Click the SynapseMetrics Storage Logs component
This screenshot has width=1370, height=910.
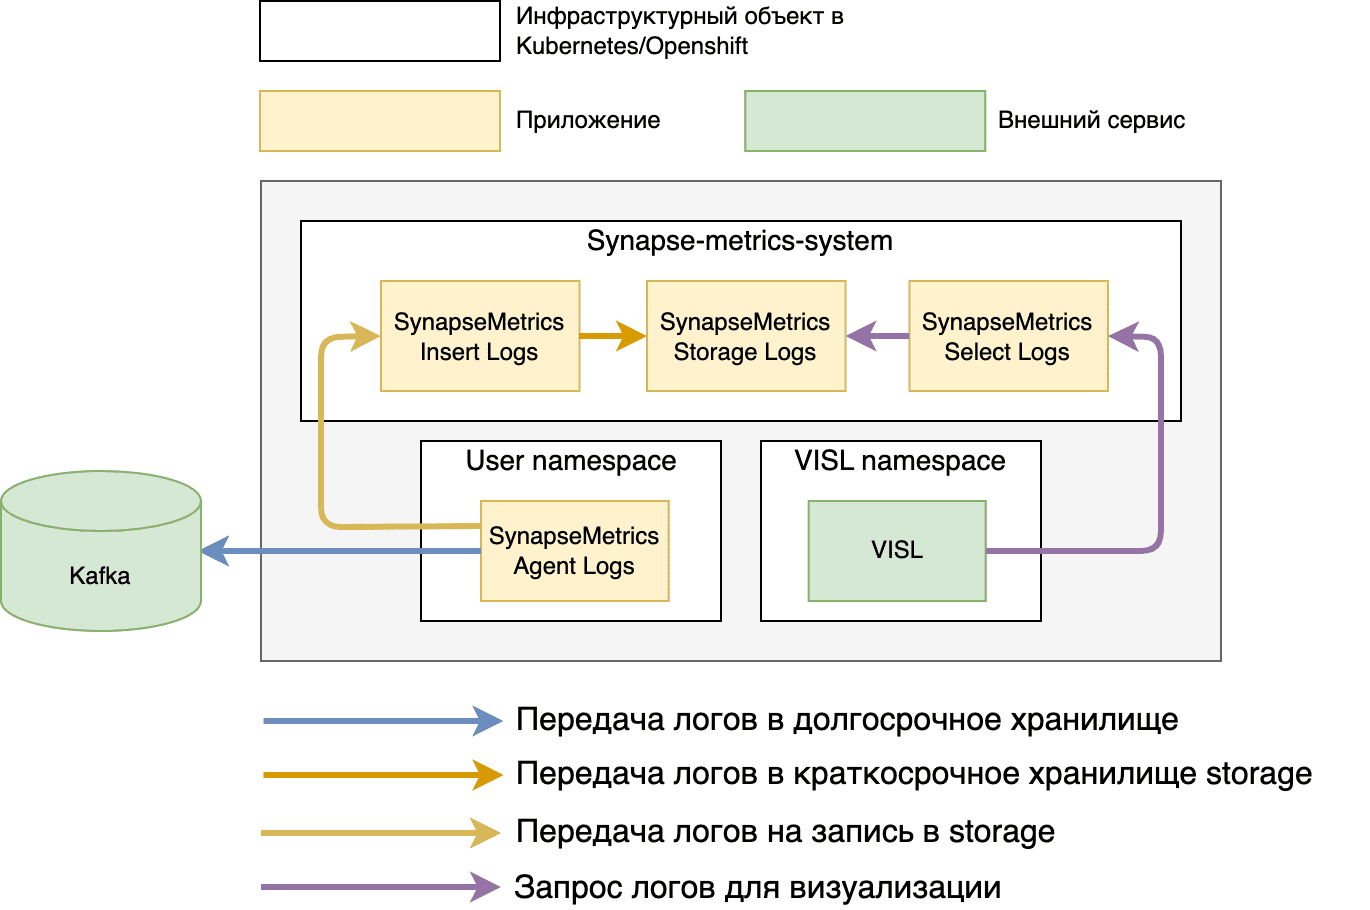coord(745,335)
